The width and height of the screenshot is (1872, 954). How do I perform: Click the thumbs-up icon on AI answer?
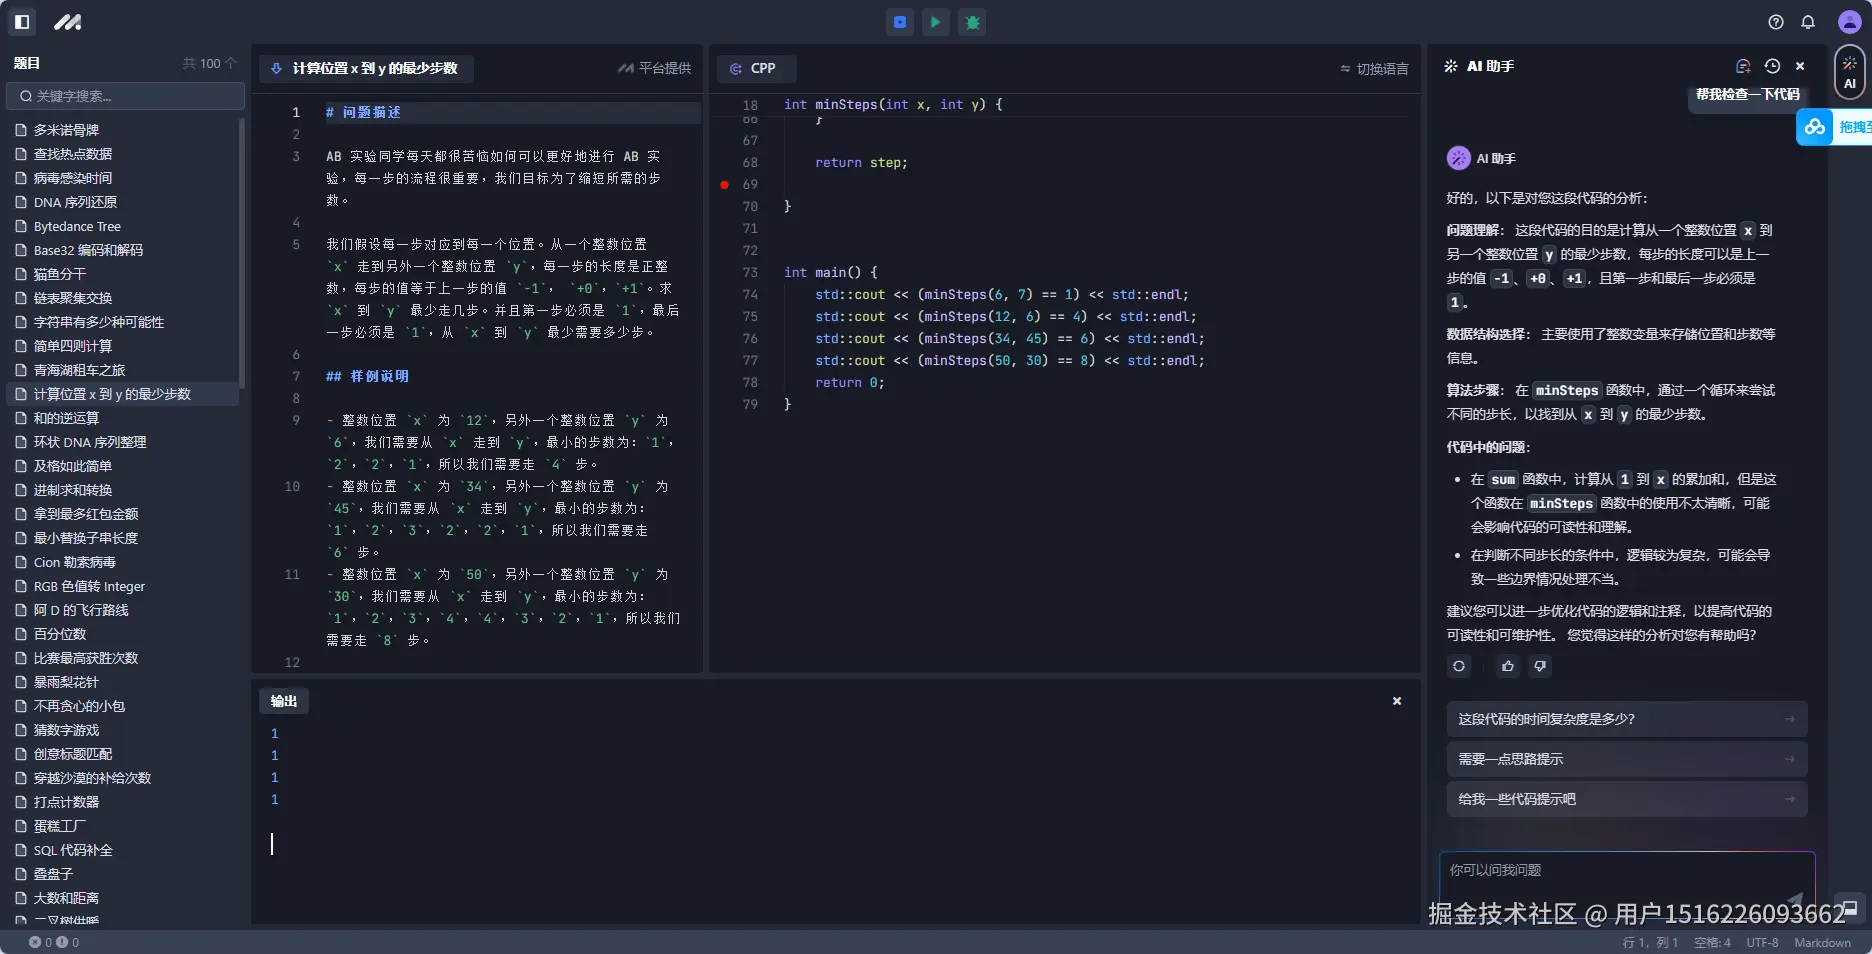coord(1508,666)
